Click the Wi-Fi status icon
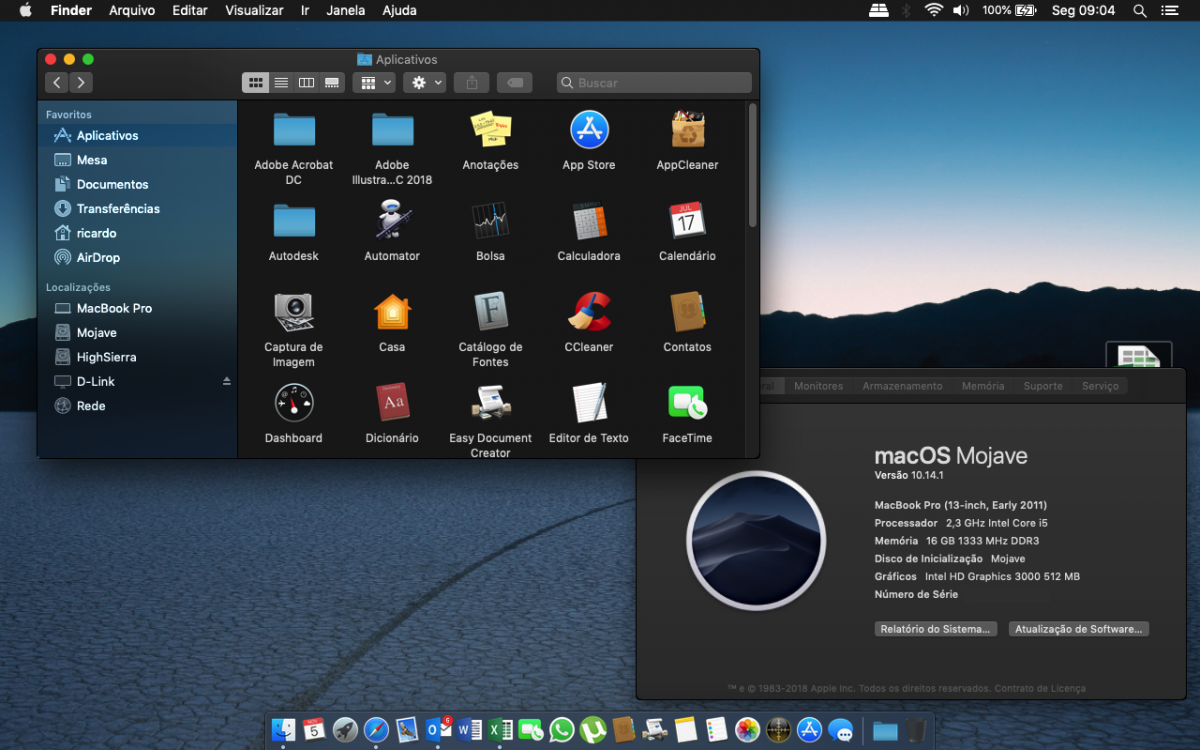 point(934,10)
